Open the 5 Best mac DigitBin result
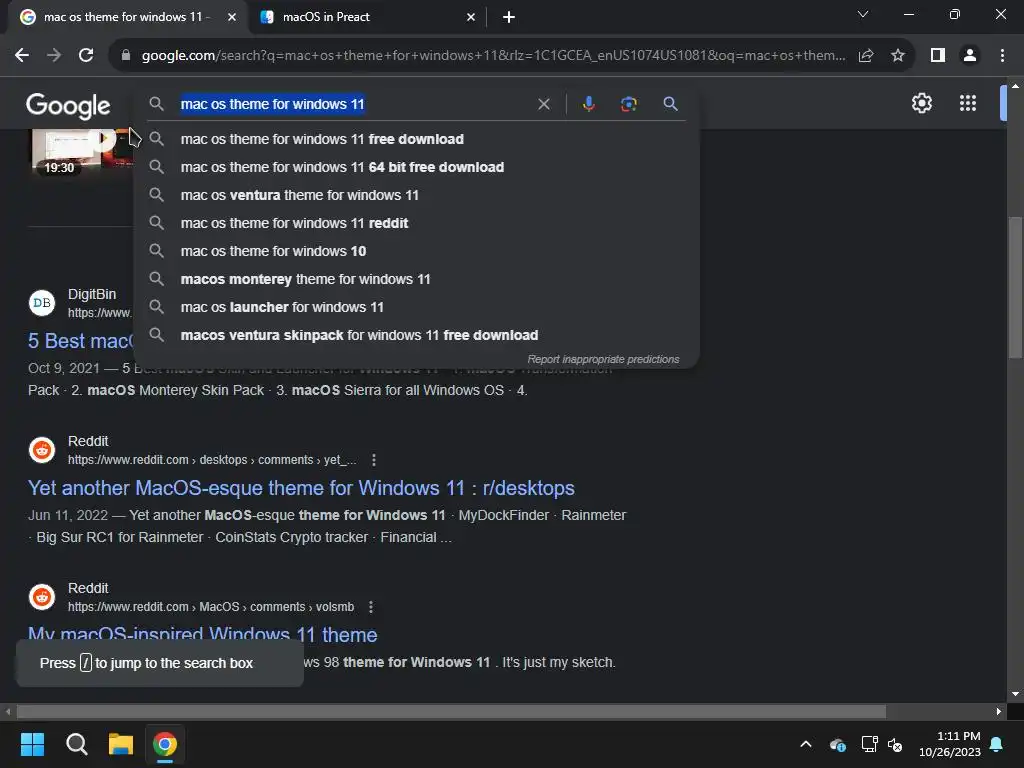Image resolution: width=1024 pixels, height=768 pixels. tap(80, 341)
